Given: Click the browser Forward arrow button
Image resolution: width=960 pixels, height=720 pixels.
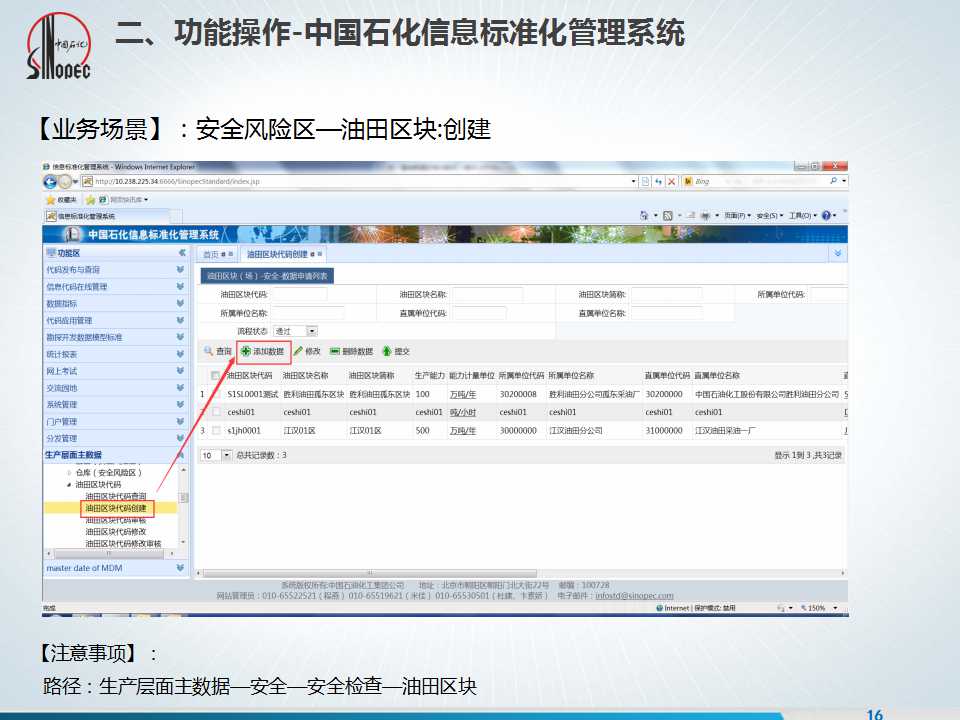Looking at the screenshot, I should 64,181.
